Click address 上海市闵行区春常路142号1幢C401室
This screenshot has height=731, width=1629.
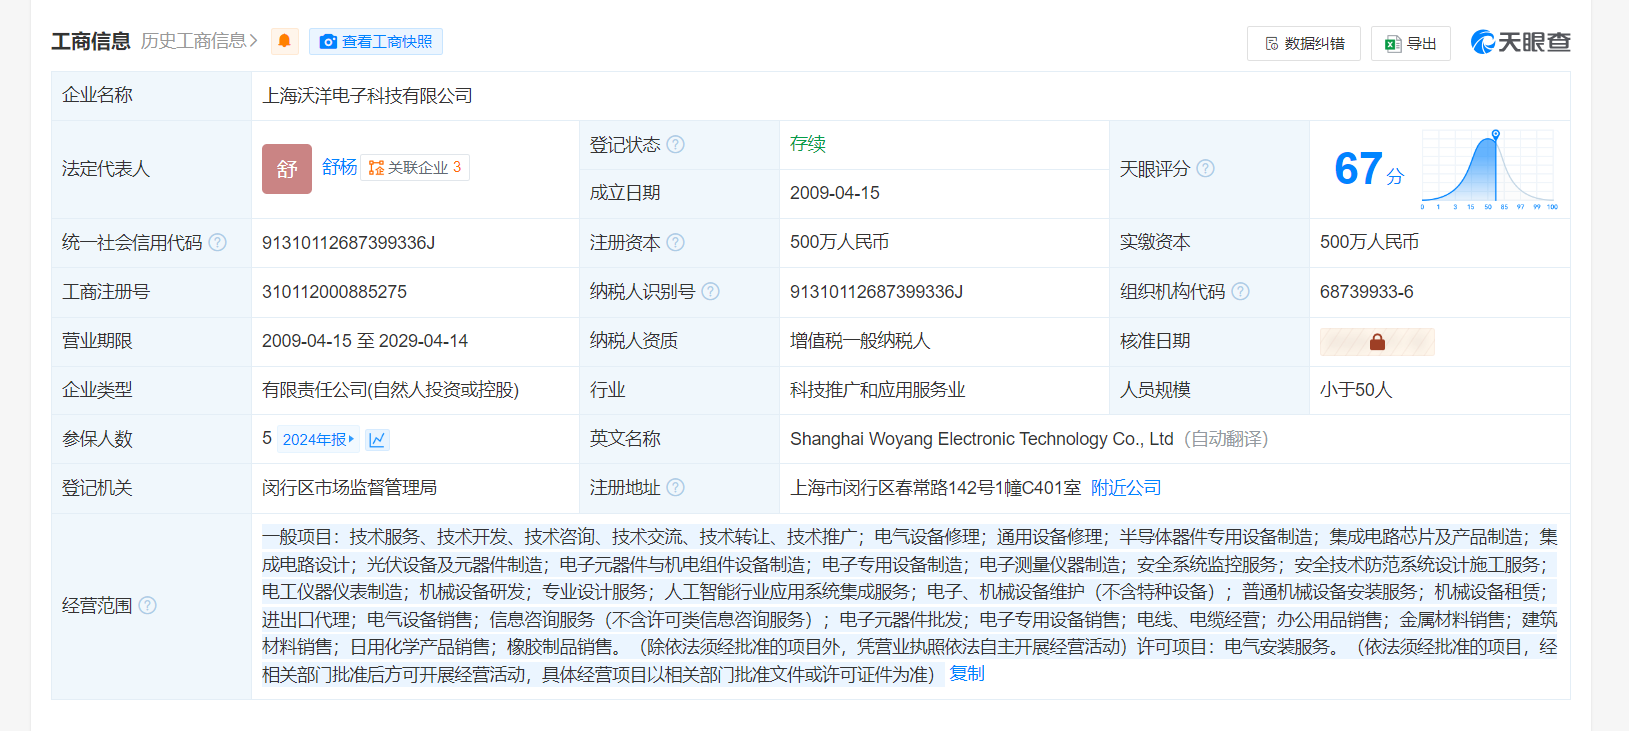click(935, 488)
